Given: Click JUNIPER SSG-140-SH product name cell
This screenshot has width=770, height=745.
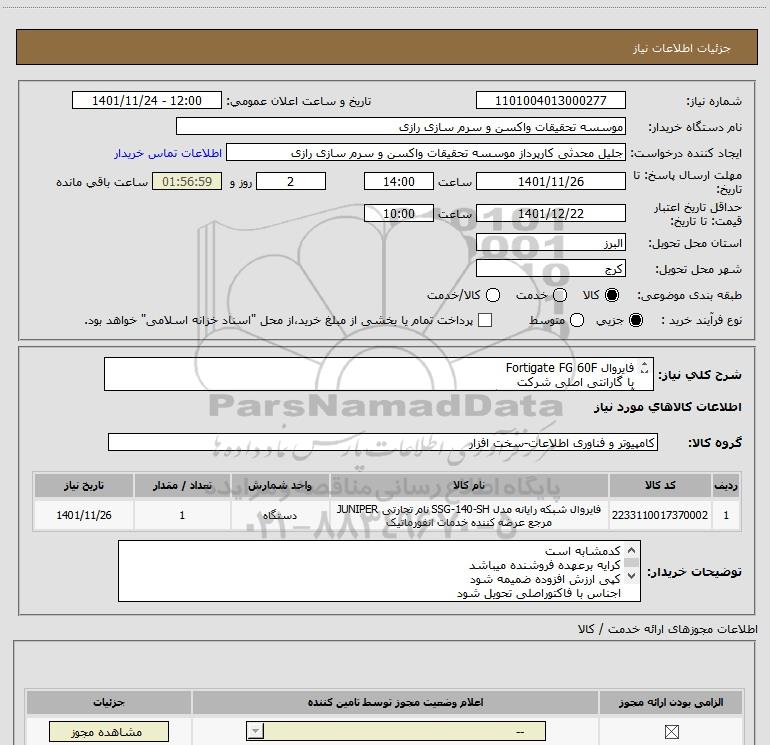Looking at the screenshot, I should click(x=469, y=515).
